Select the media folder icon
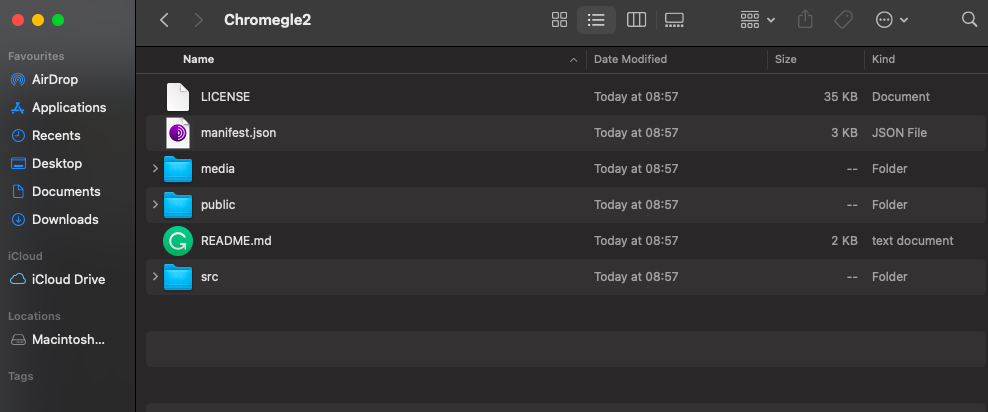 [x=178, y=169]
